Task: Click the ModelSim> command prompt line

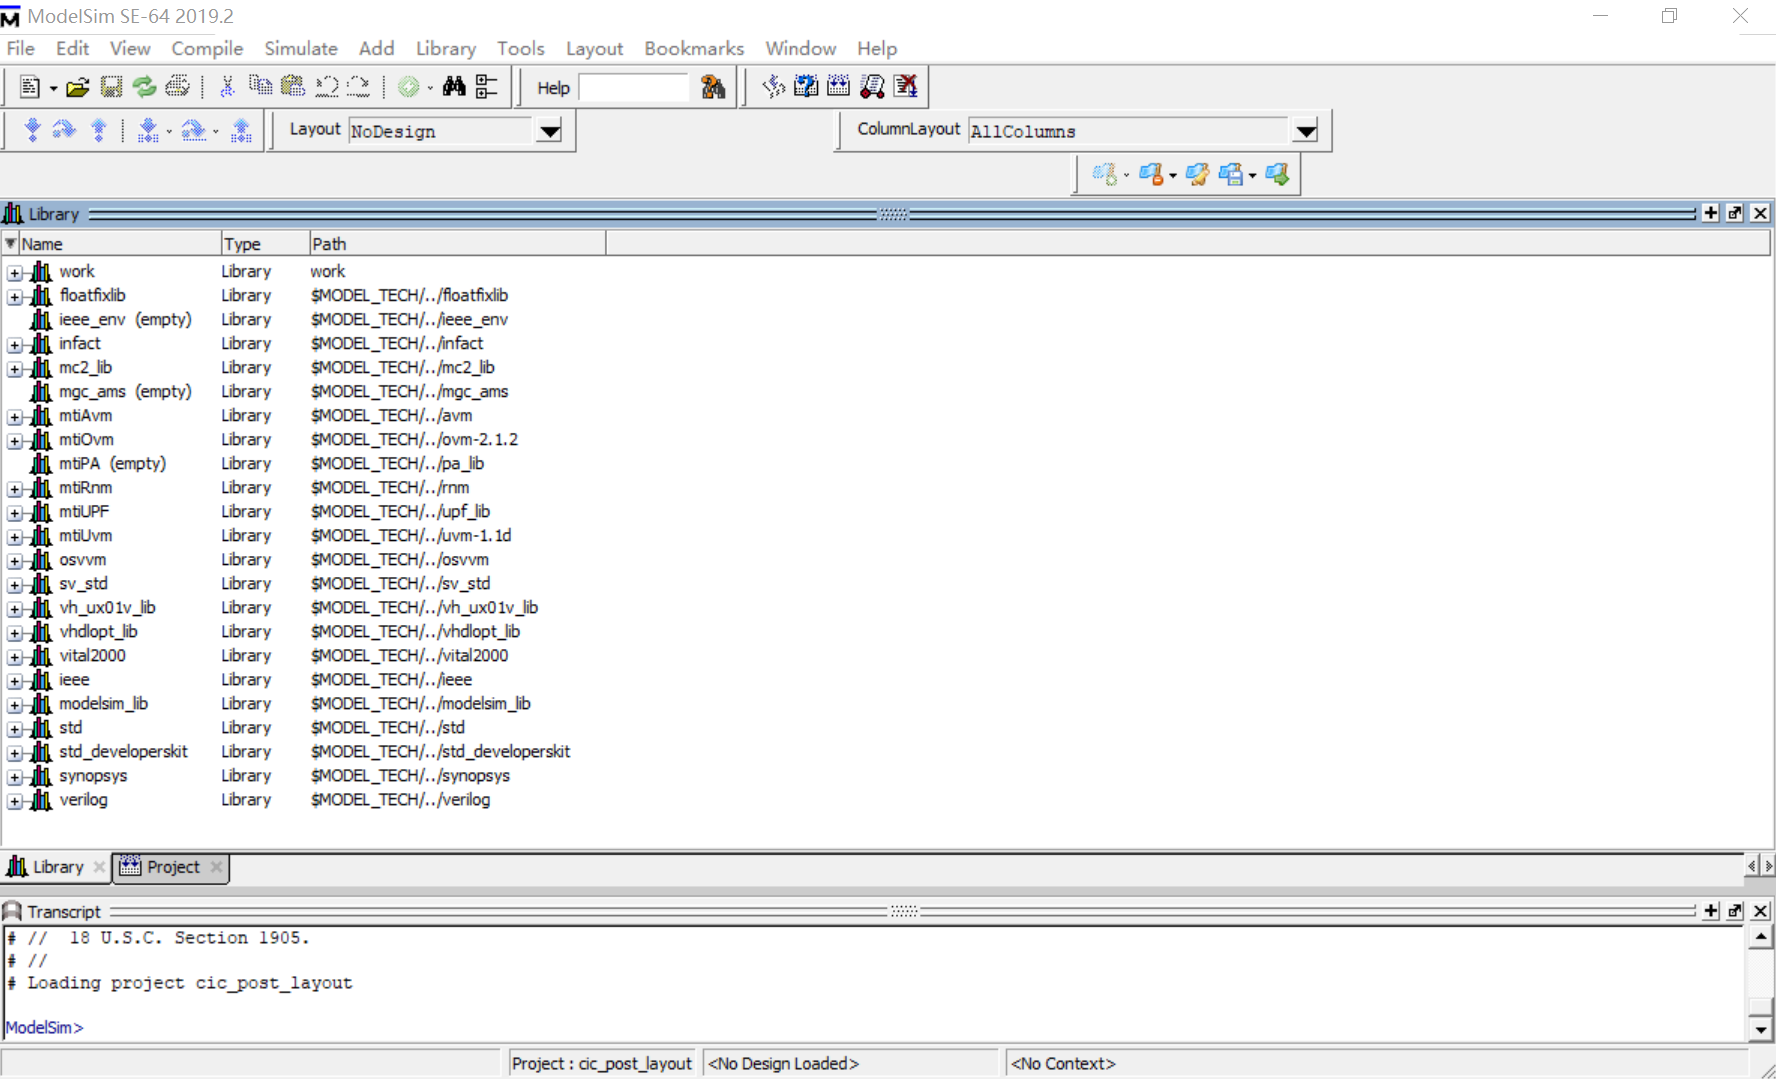Action: point(44,1027)
